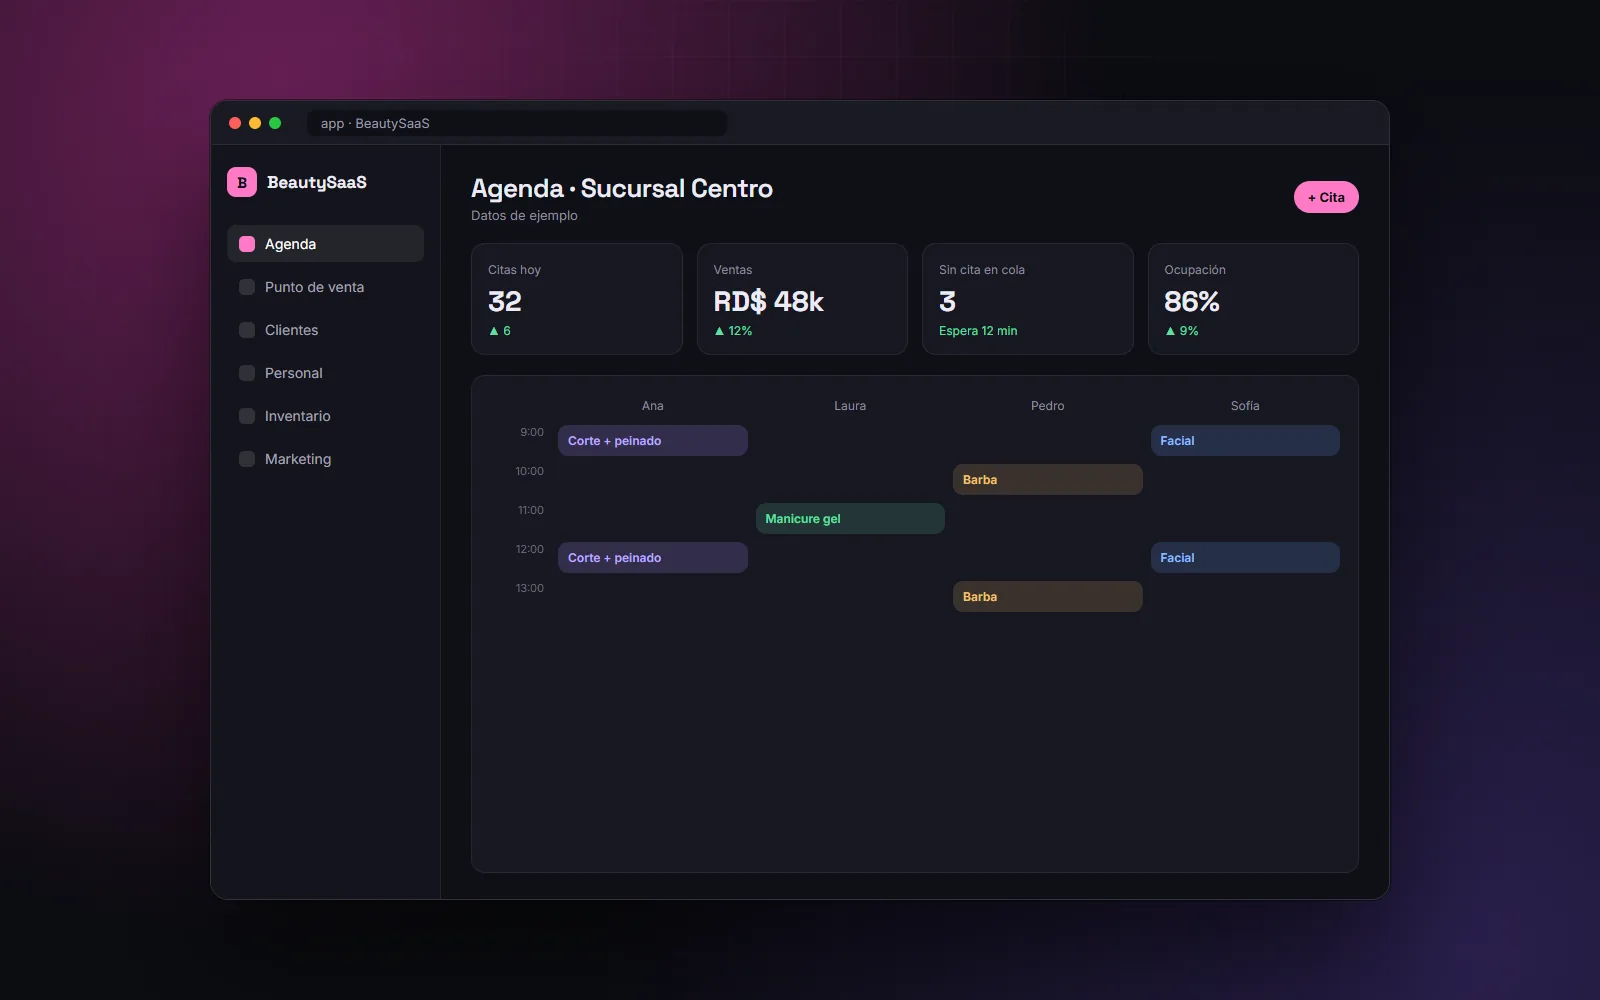Click the Marketing sidebar icon
This screenshot has height=1000, width=1600.
coord(247,459)
